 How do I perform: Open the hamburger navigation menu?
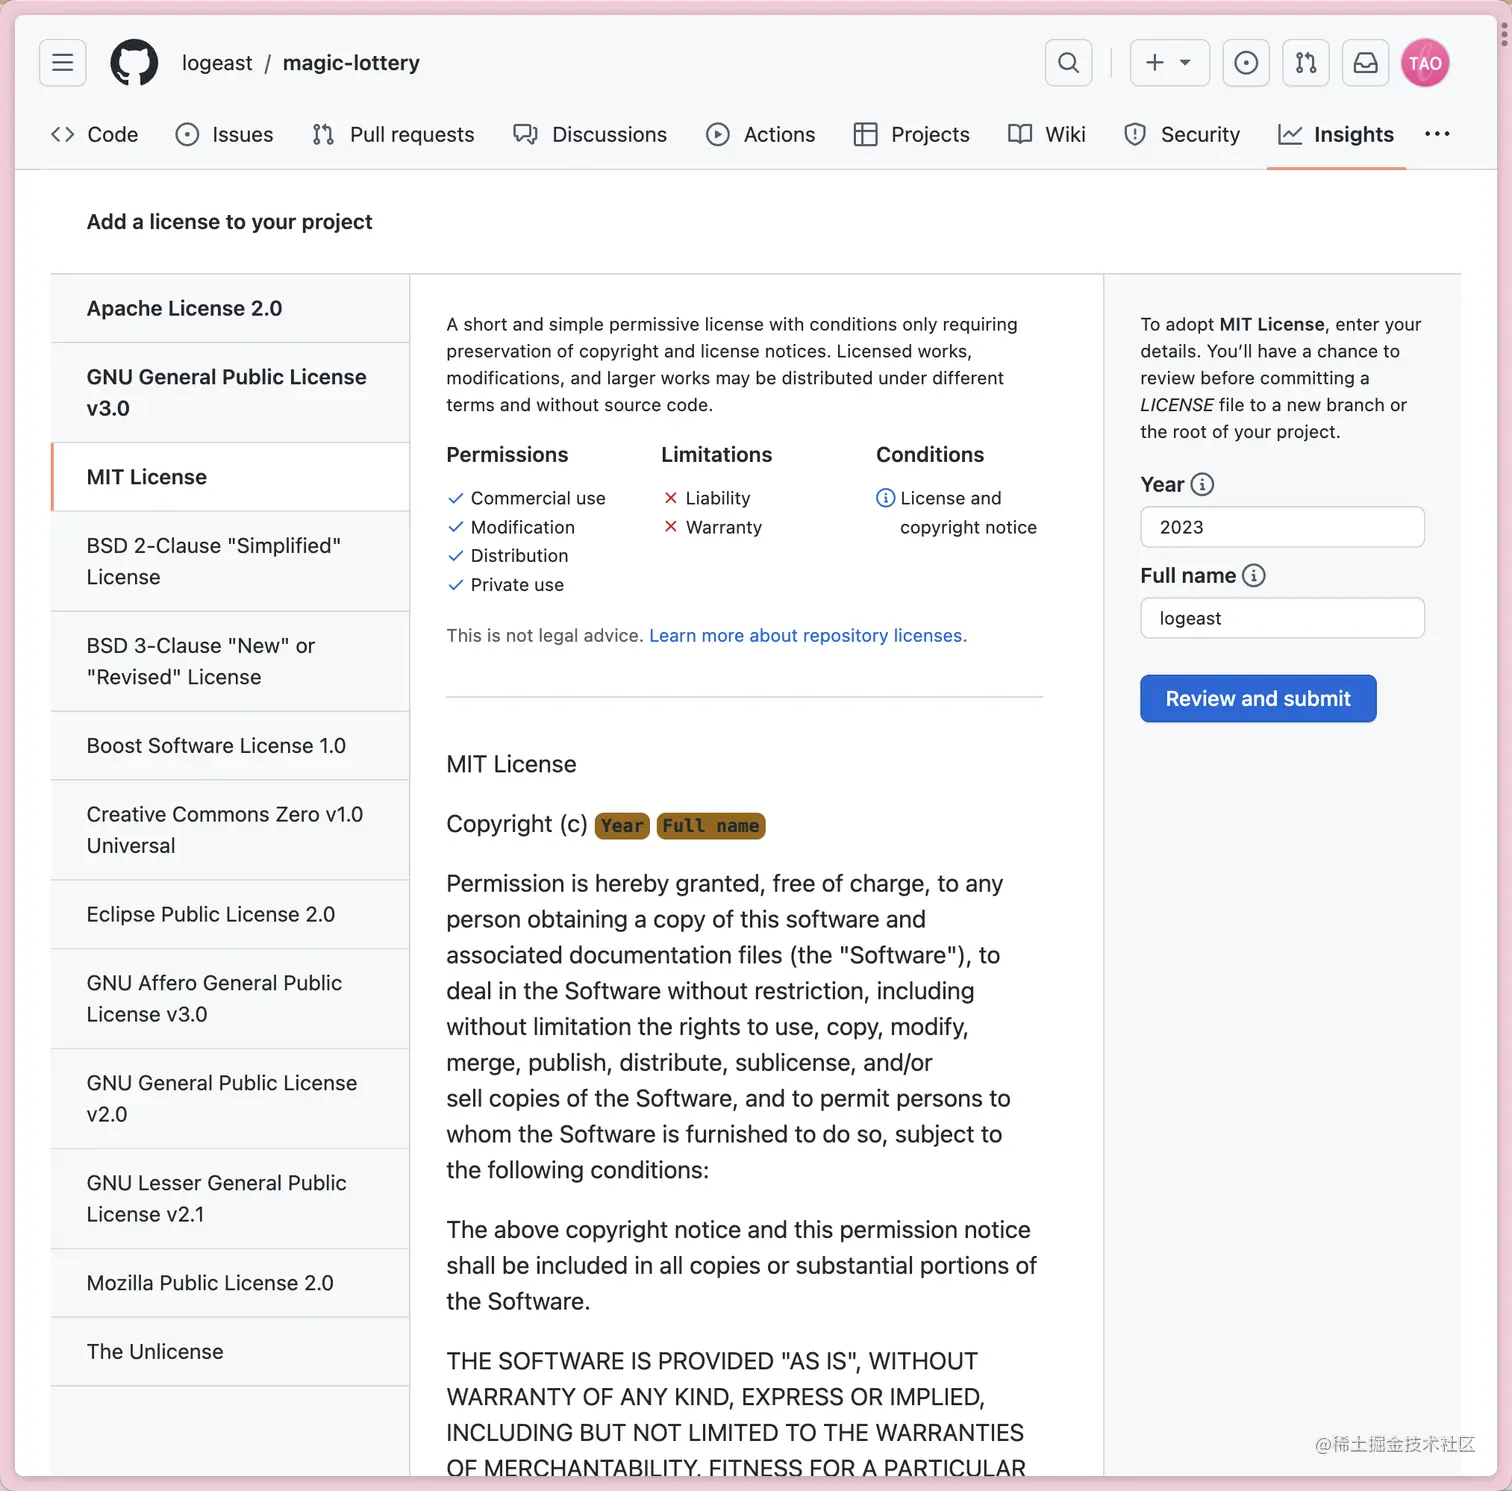pos(62,63)
